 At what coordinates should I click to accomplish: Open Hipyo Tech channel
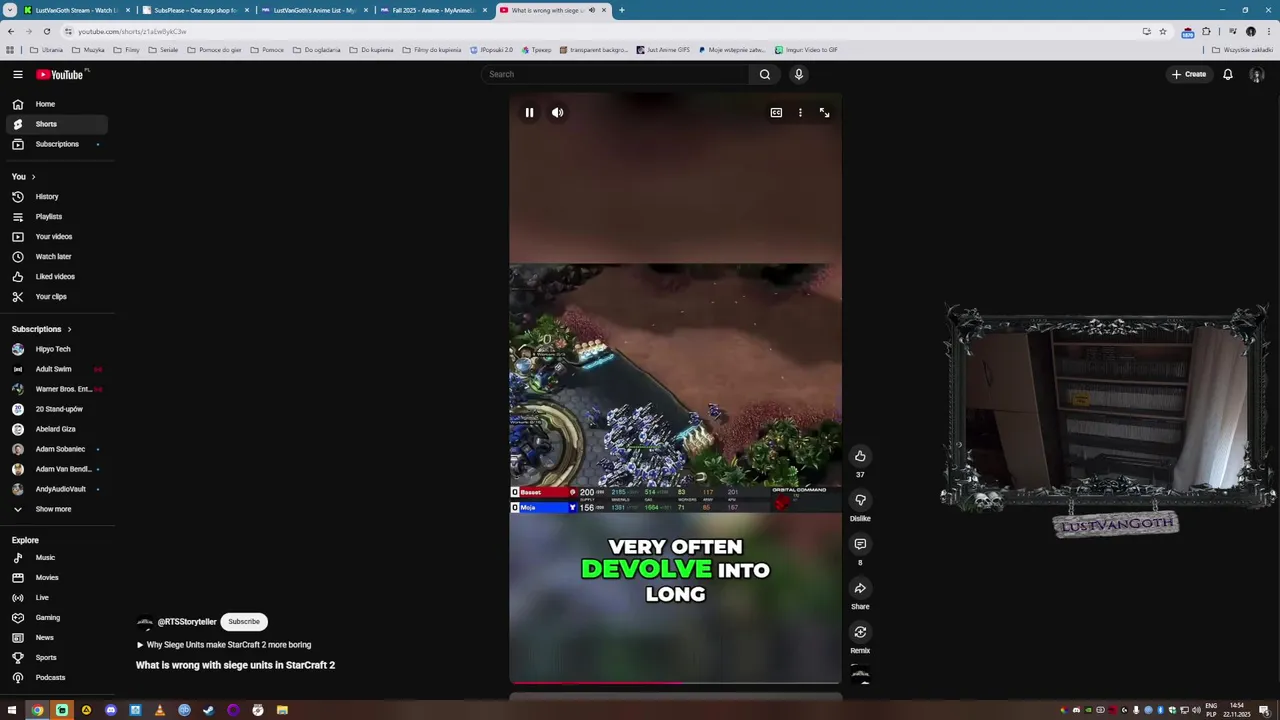click(55, 349)
